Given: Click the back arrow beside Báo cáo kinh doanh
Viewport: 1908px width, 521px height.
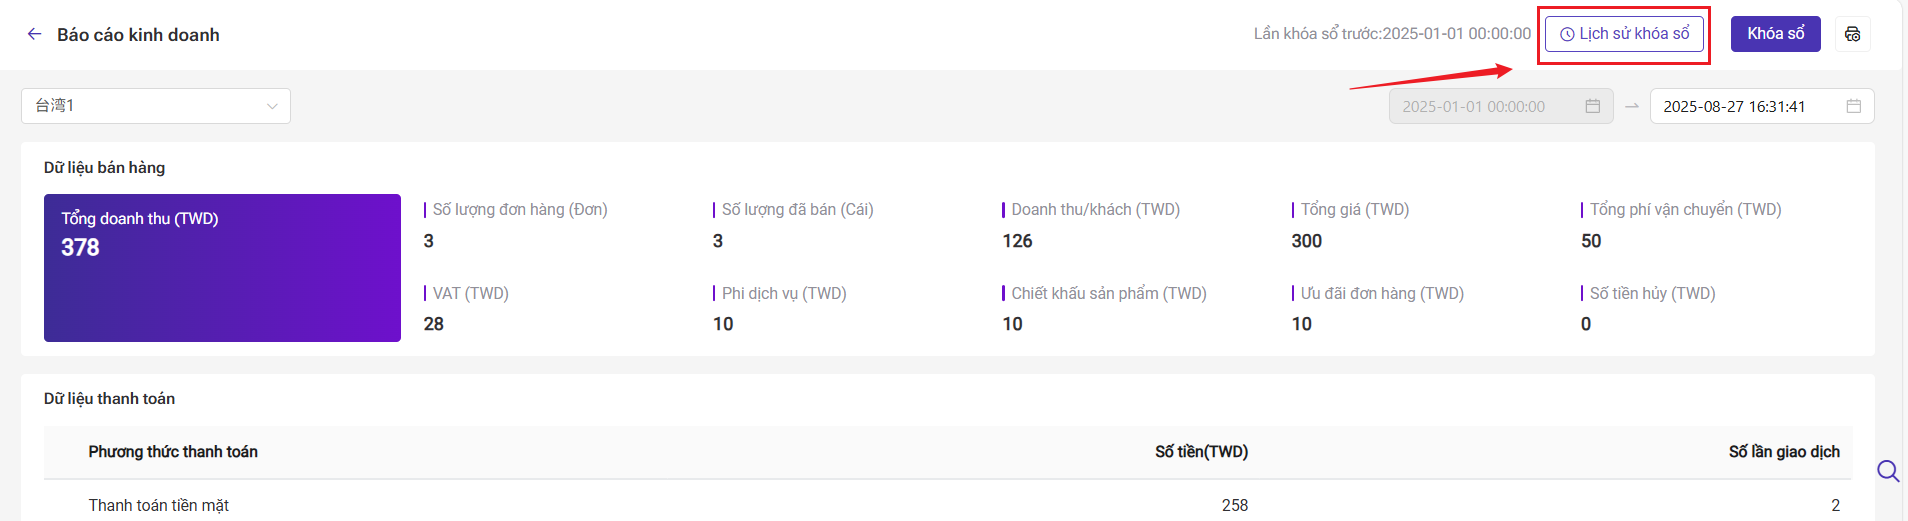Looking at the screenshot, I should (34, 34).
